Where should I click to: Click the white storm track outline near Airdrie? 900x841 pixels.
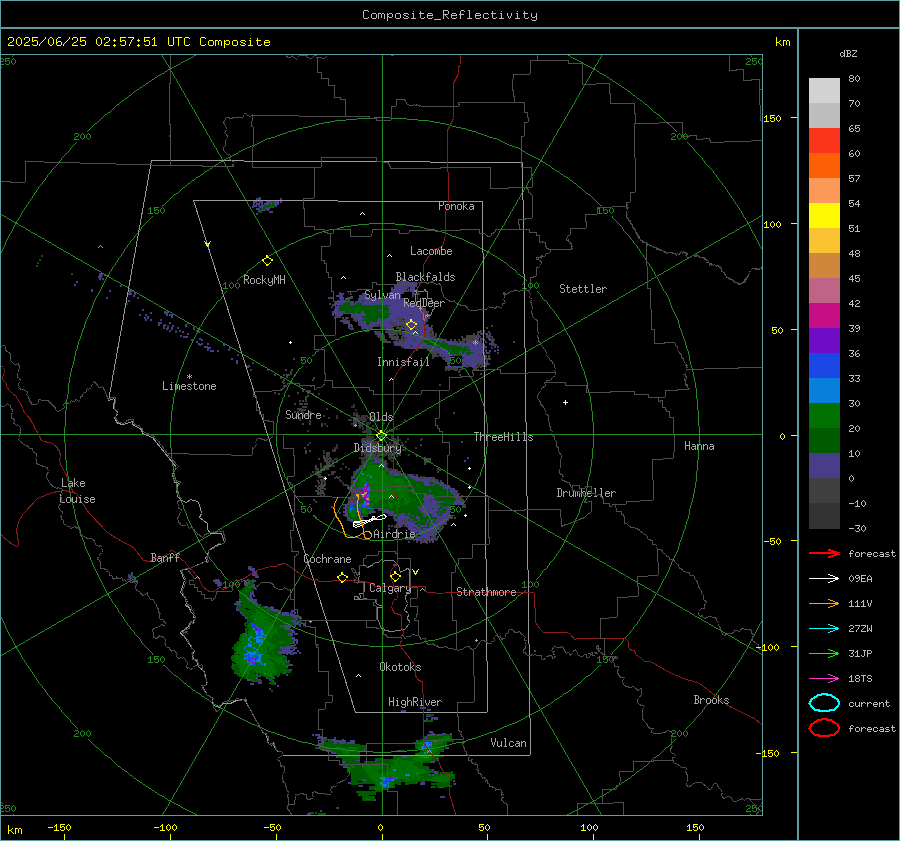point(369,521)
